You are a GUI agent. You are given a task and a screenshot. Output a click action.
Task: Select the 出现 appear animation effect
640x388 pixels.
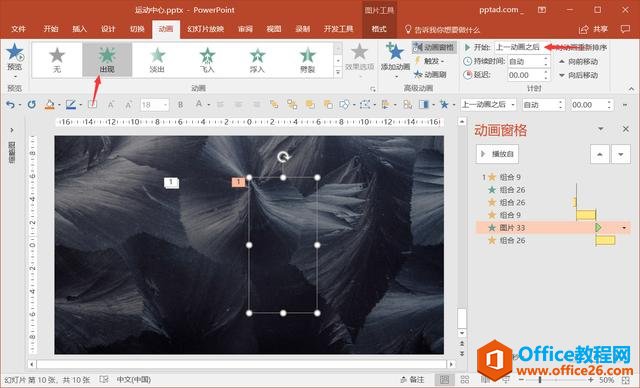(x=107, y=60)
